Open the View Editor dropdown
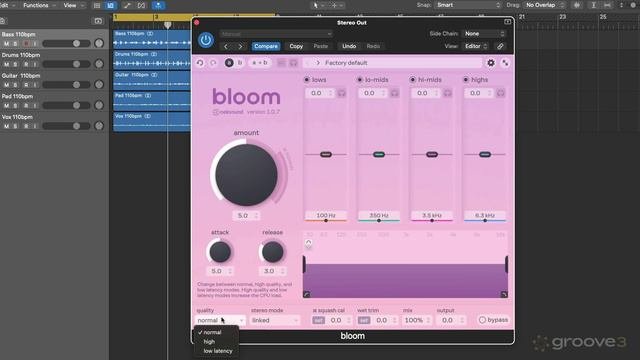 point(476,46)
